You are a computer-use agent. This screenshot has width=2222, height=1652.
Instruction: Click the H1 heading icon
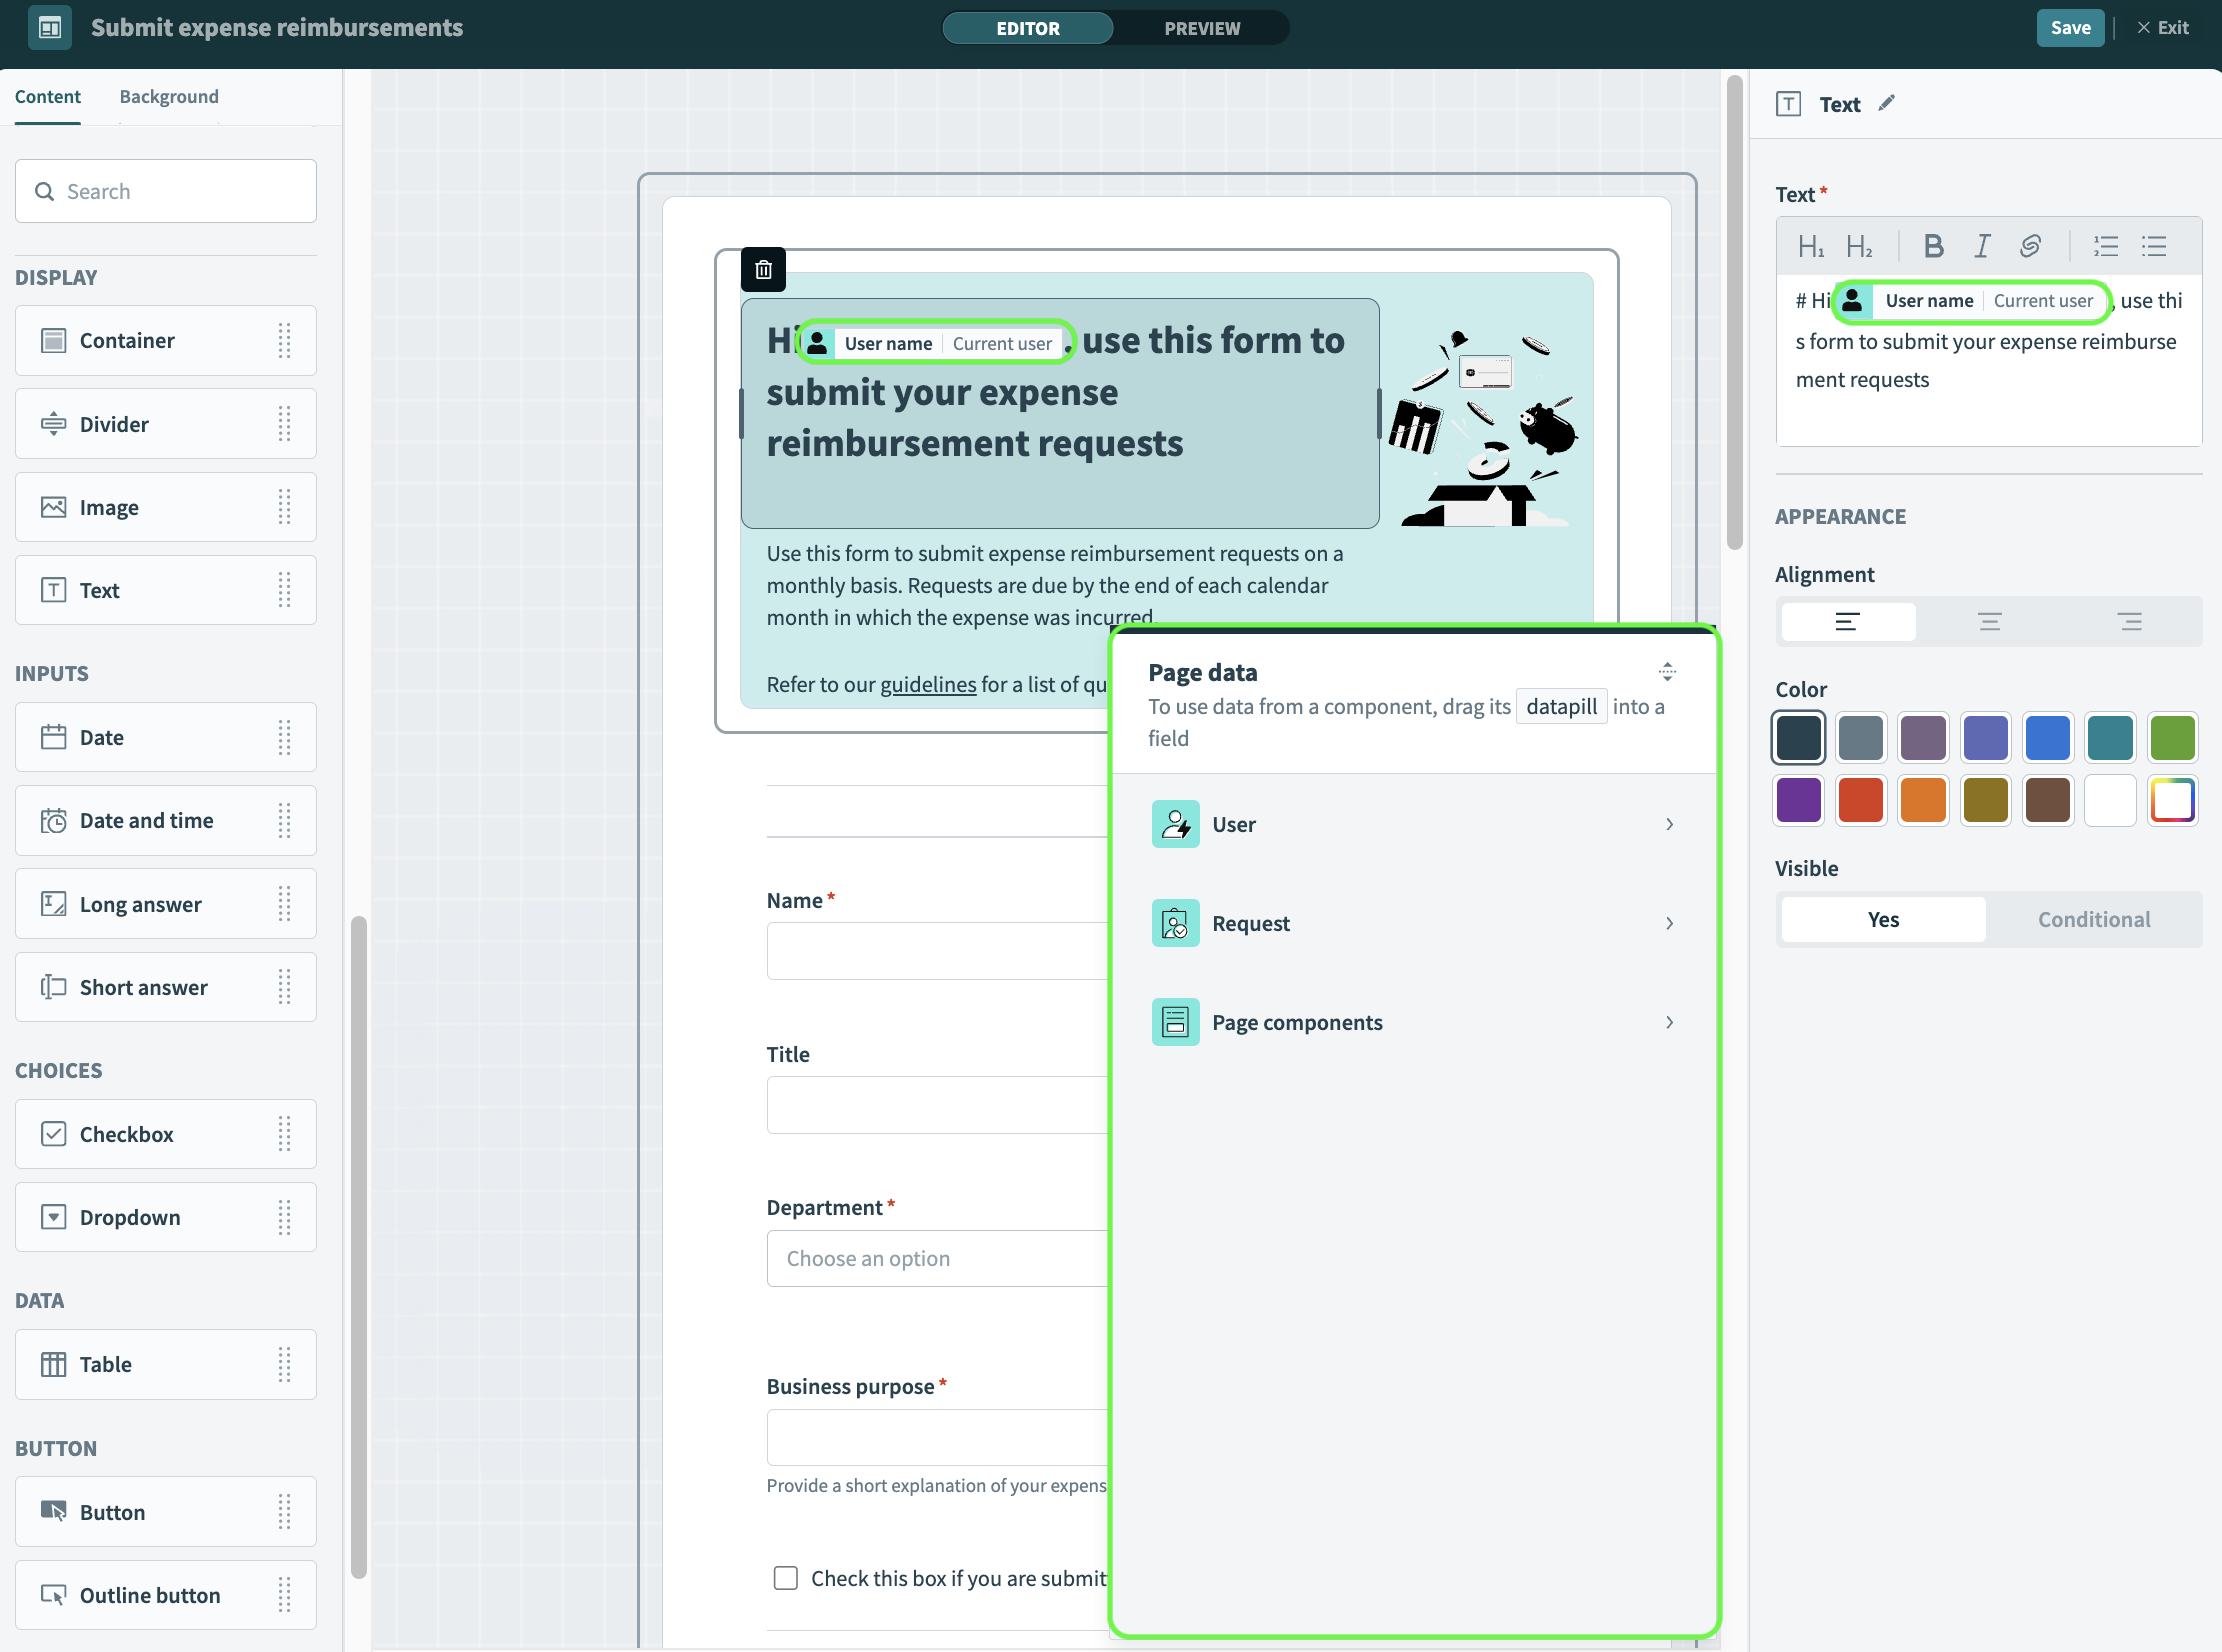point(1811,245)
